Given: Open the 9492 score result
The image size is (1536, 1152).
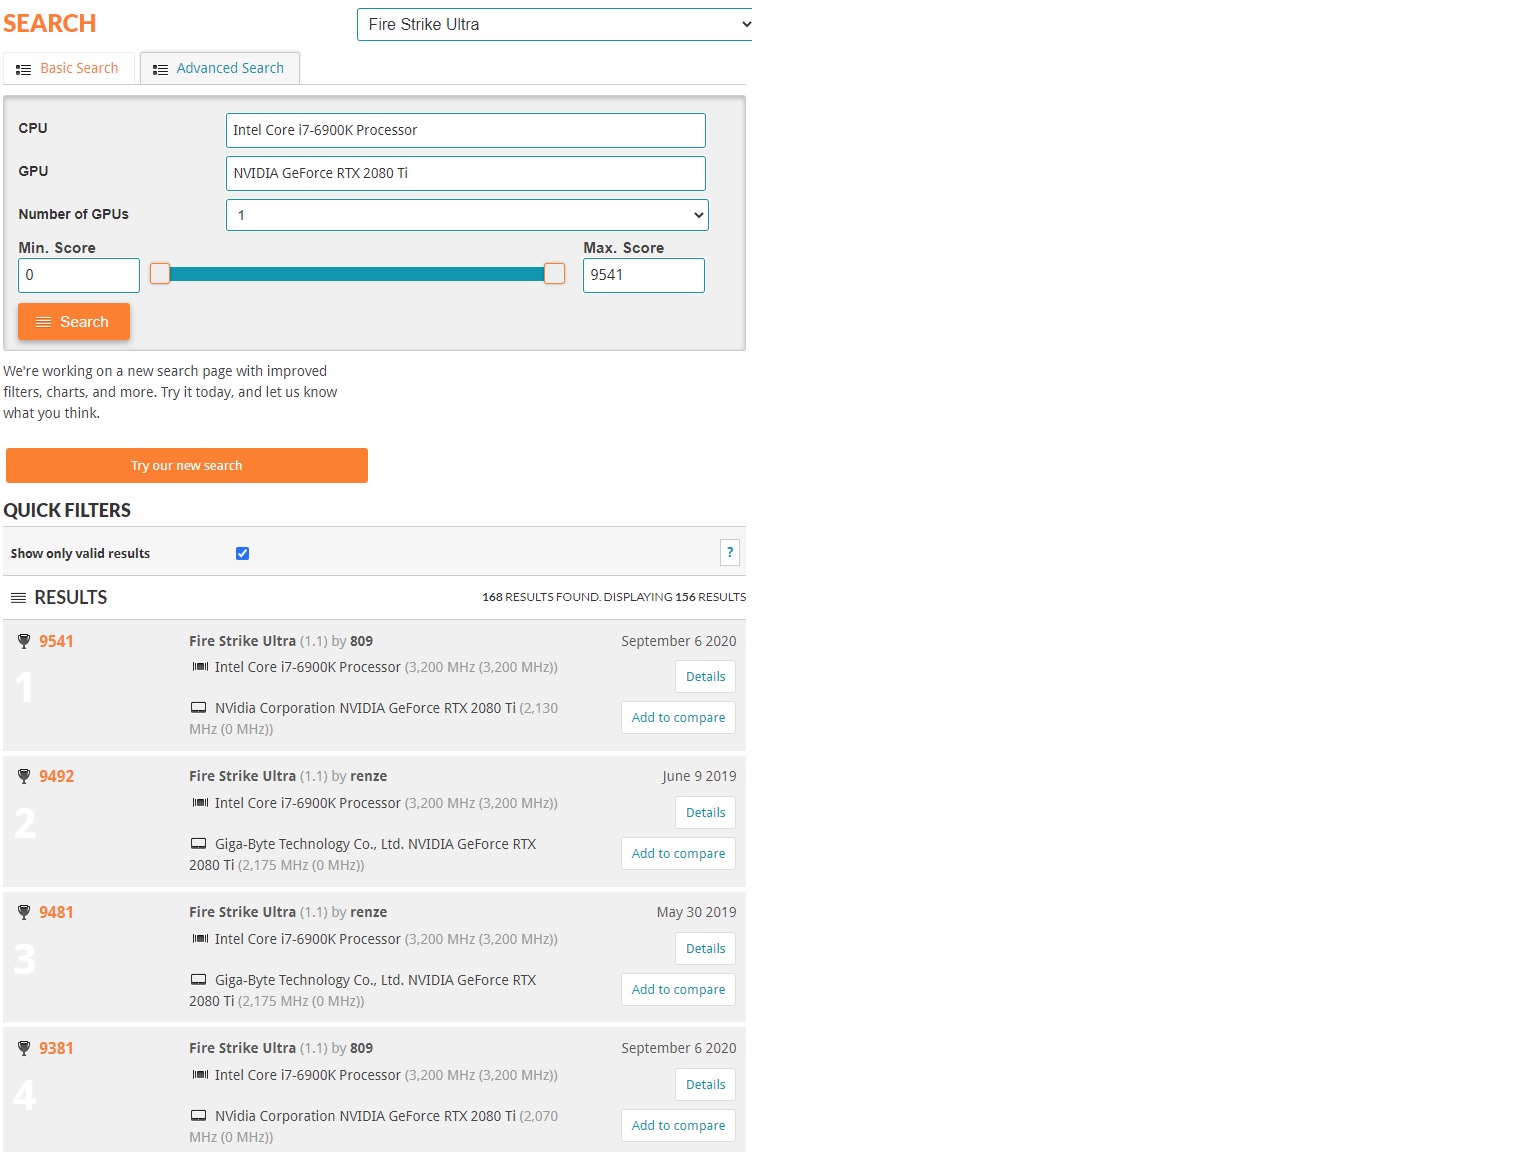Looking at the screenshot, I should coord(56,776).
